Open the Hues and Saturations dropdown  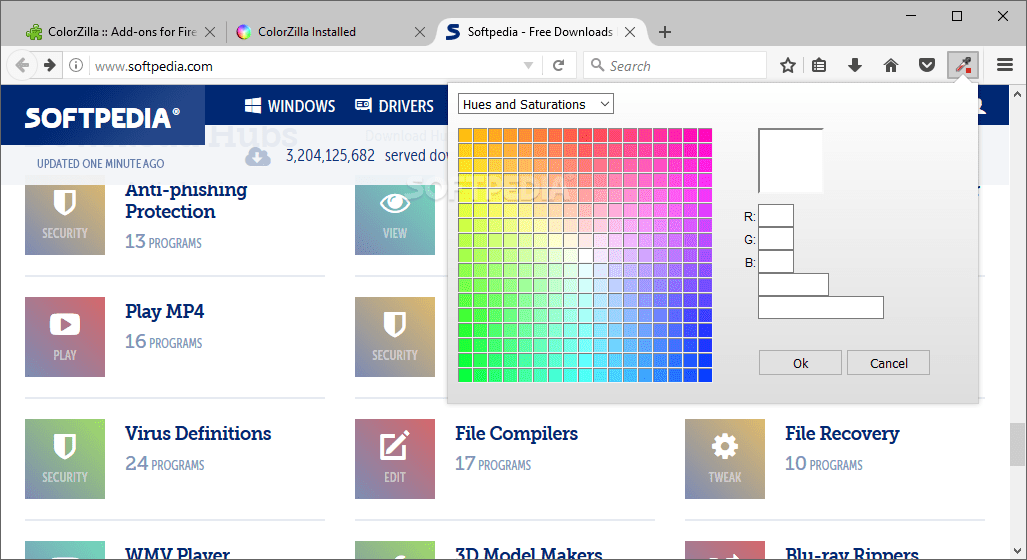tap(536, 104)
